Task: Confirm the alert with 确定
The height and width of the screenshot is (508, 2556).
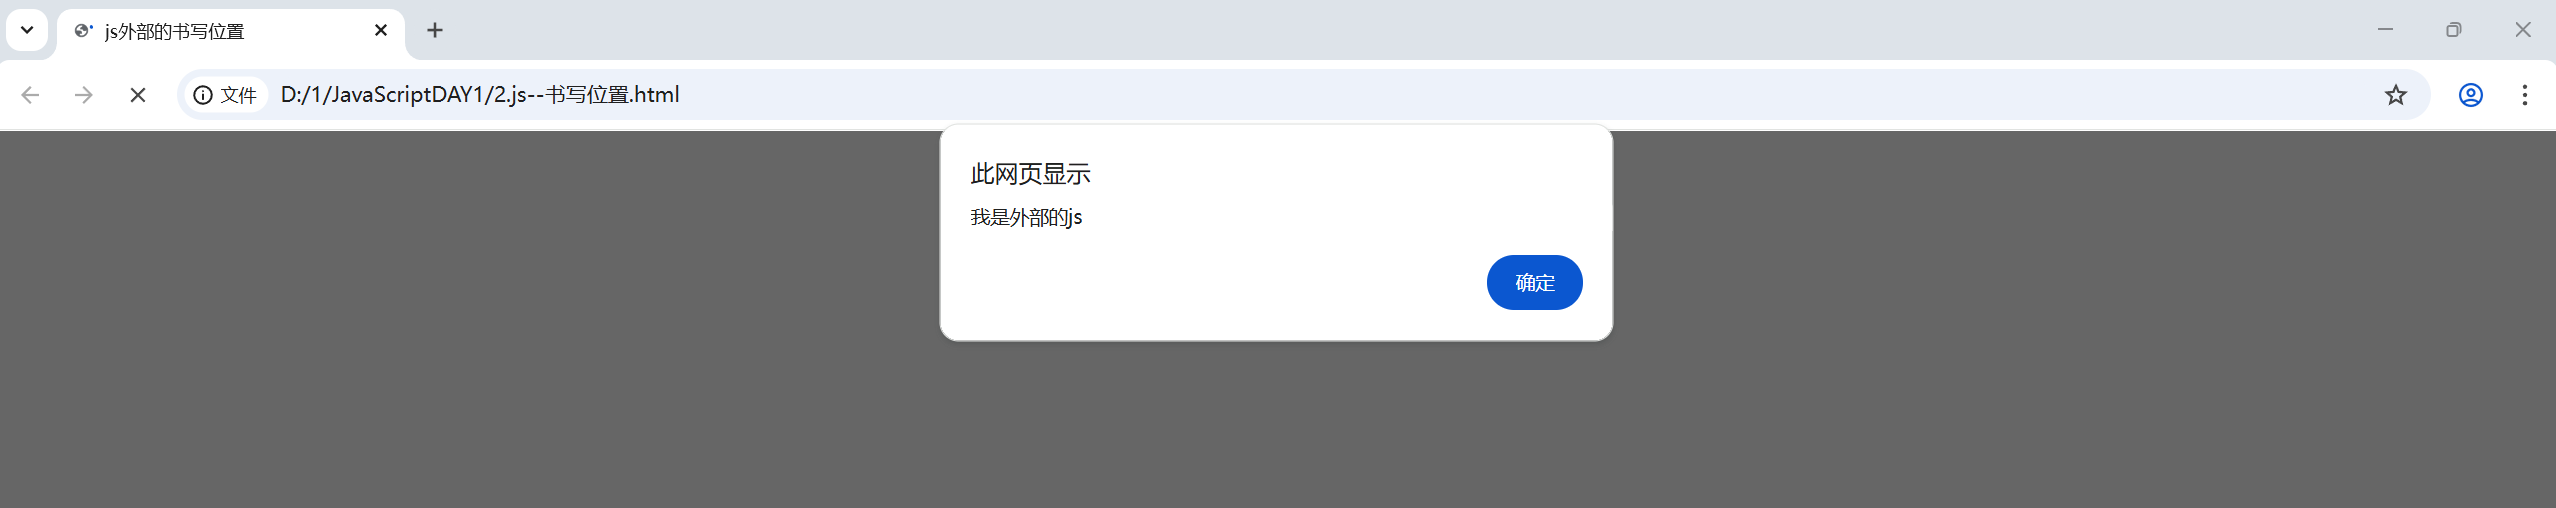Action: tap(1535, 283)
